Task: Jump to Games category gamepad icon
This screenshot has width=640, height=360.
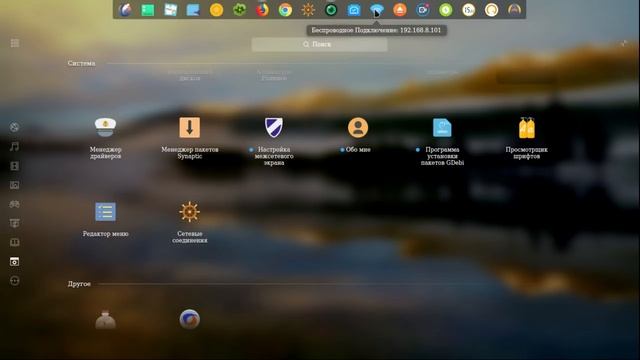Action: pos(14,204)
